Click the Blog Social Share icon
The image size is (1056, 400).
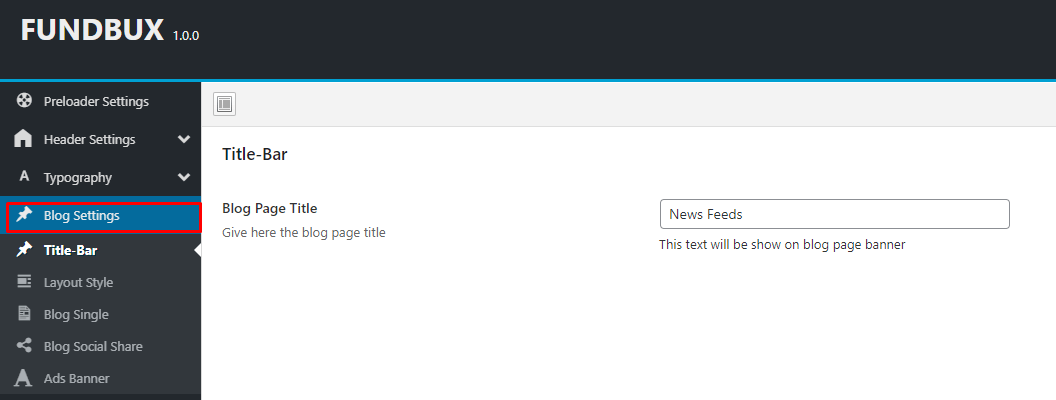point(24,346)
